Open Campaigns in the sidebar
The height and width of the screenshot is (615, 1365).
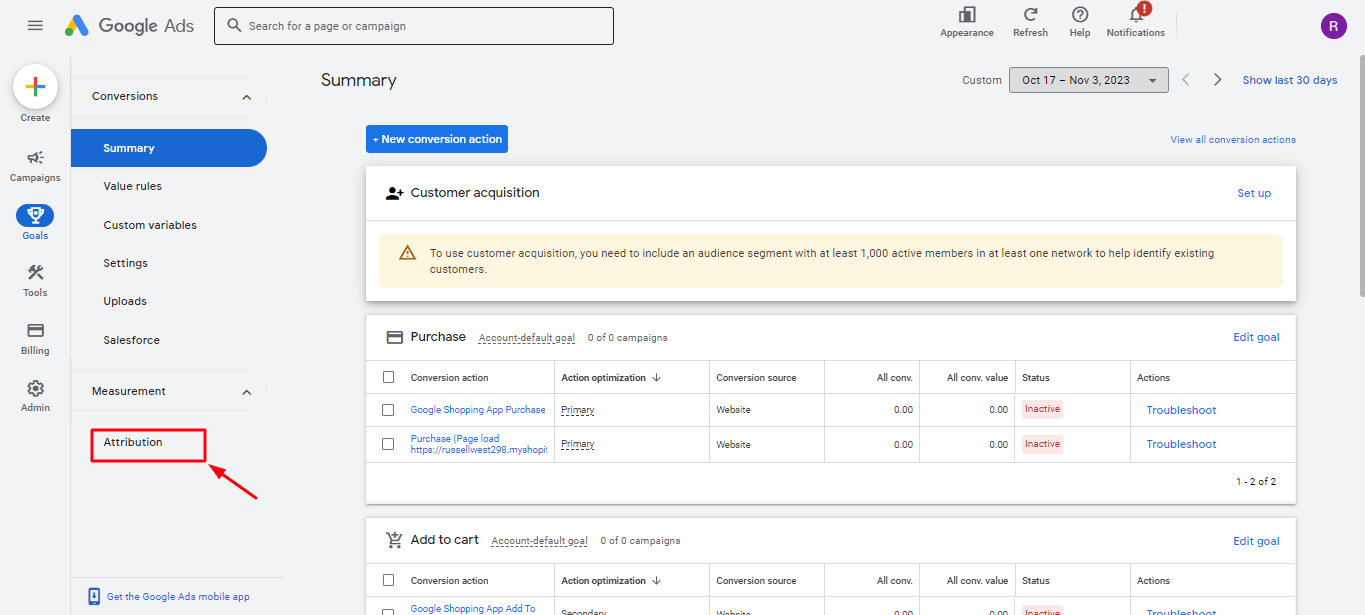click(x=35, y=166)
